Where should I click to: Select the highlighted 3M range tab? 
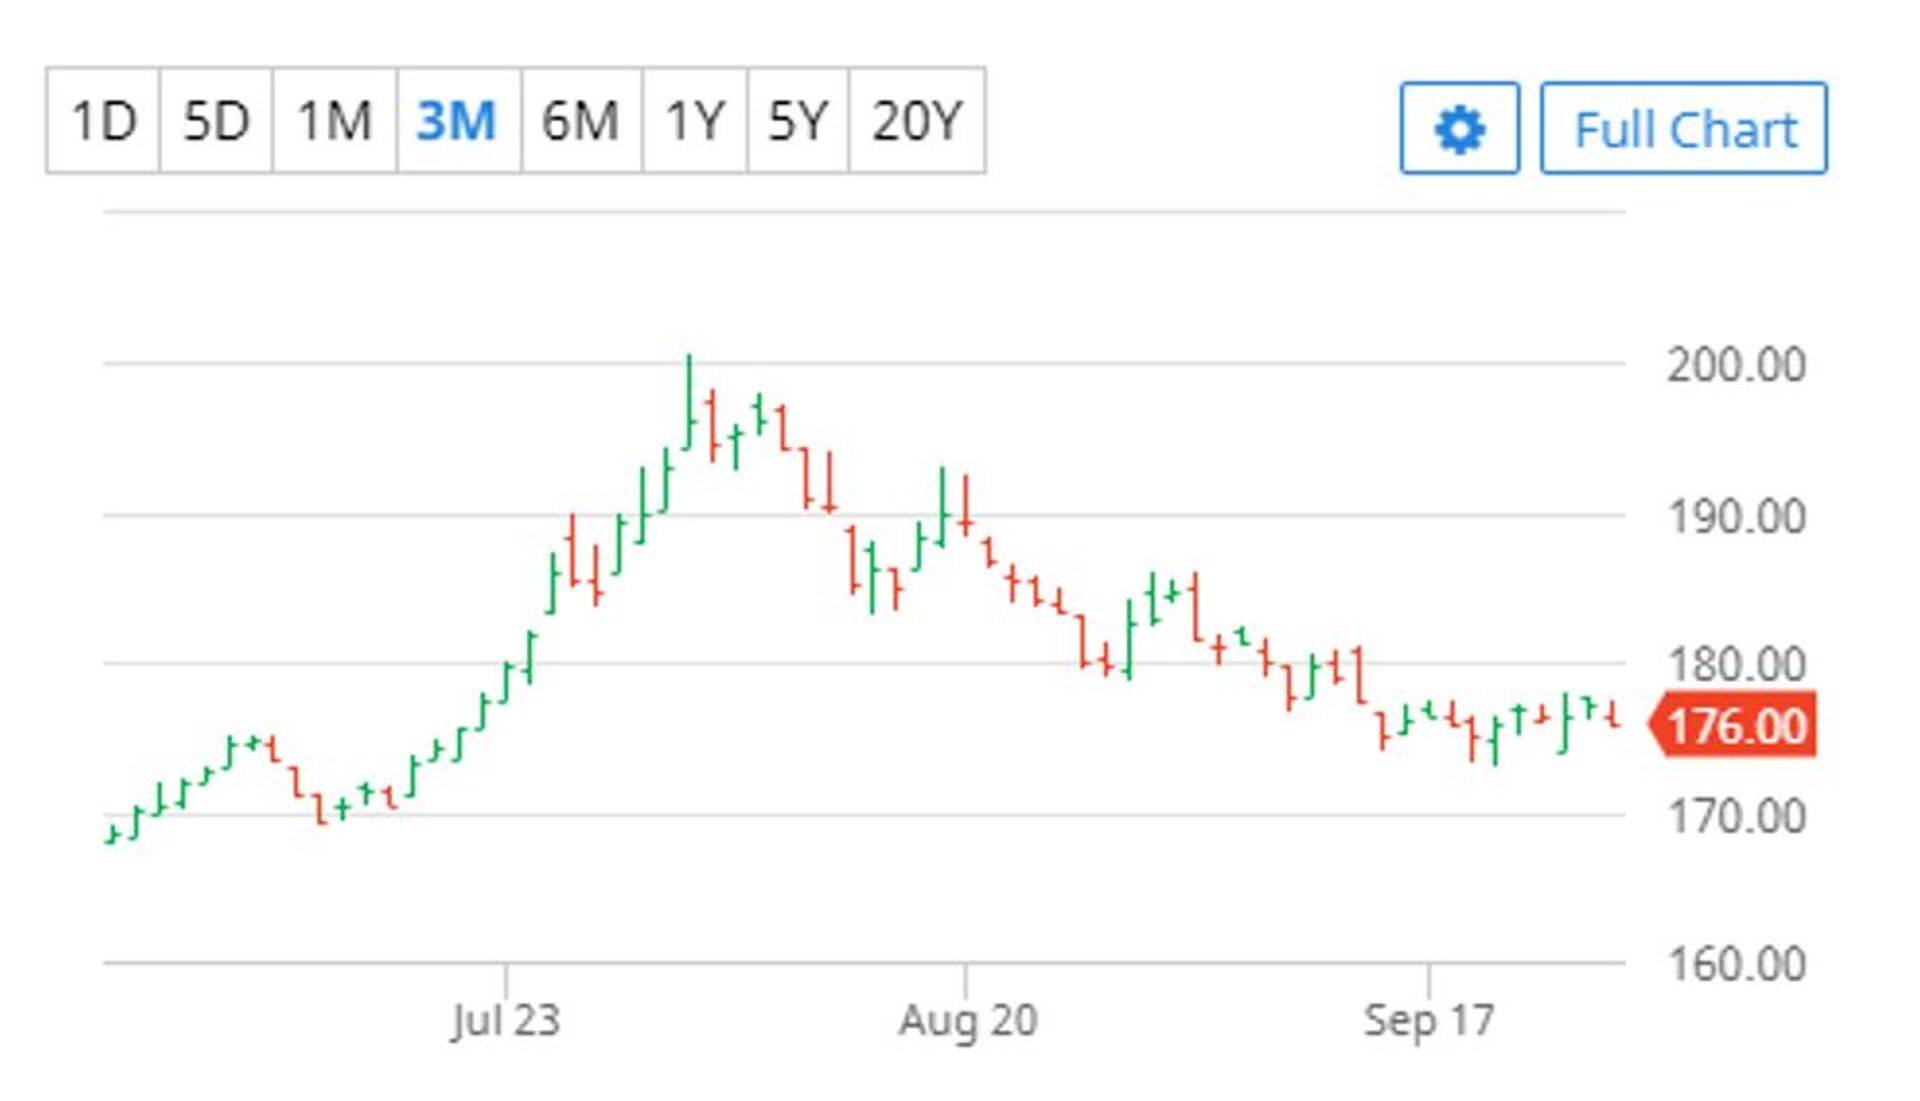[x=457, y=121]
